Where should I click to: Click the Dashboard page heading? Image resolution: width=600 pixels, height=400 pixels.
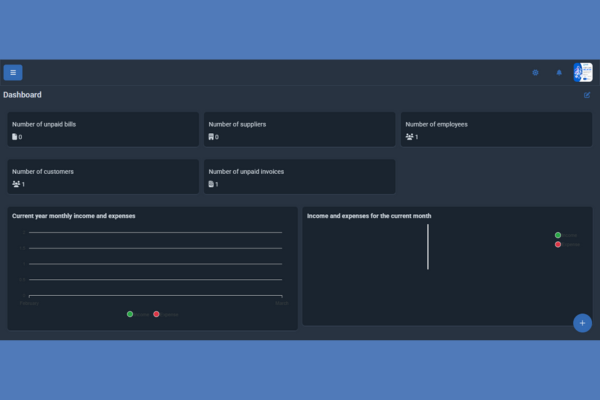(23, 95)
